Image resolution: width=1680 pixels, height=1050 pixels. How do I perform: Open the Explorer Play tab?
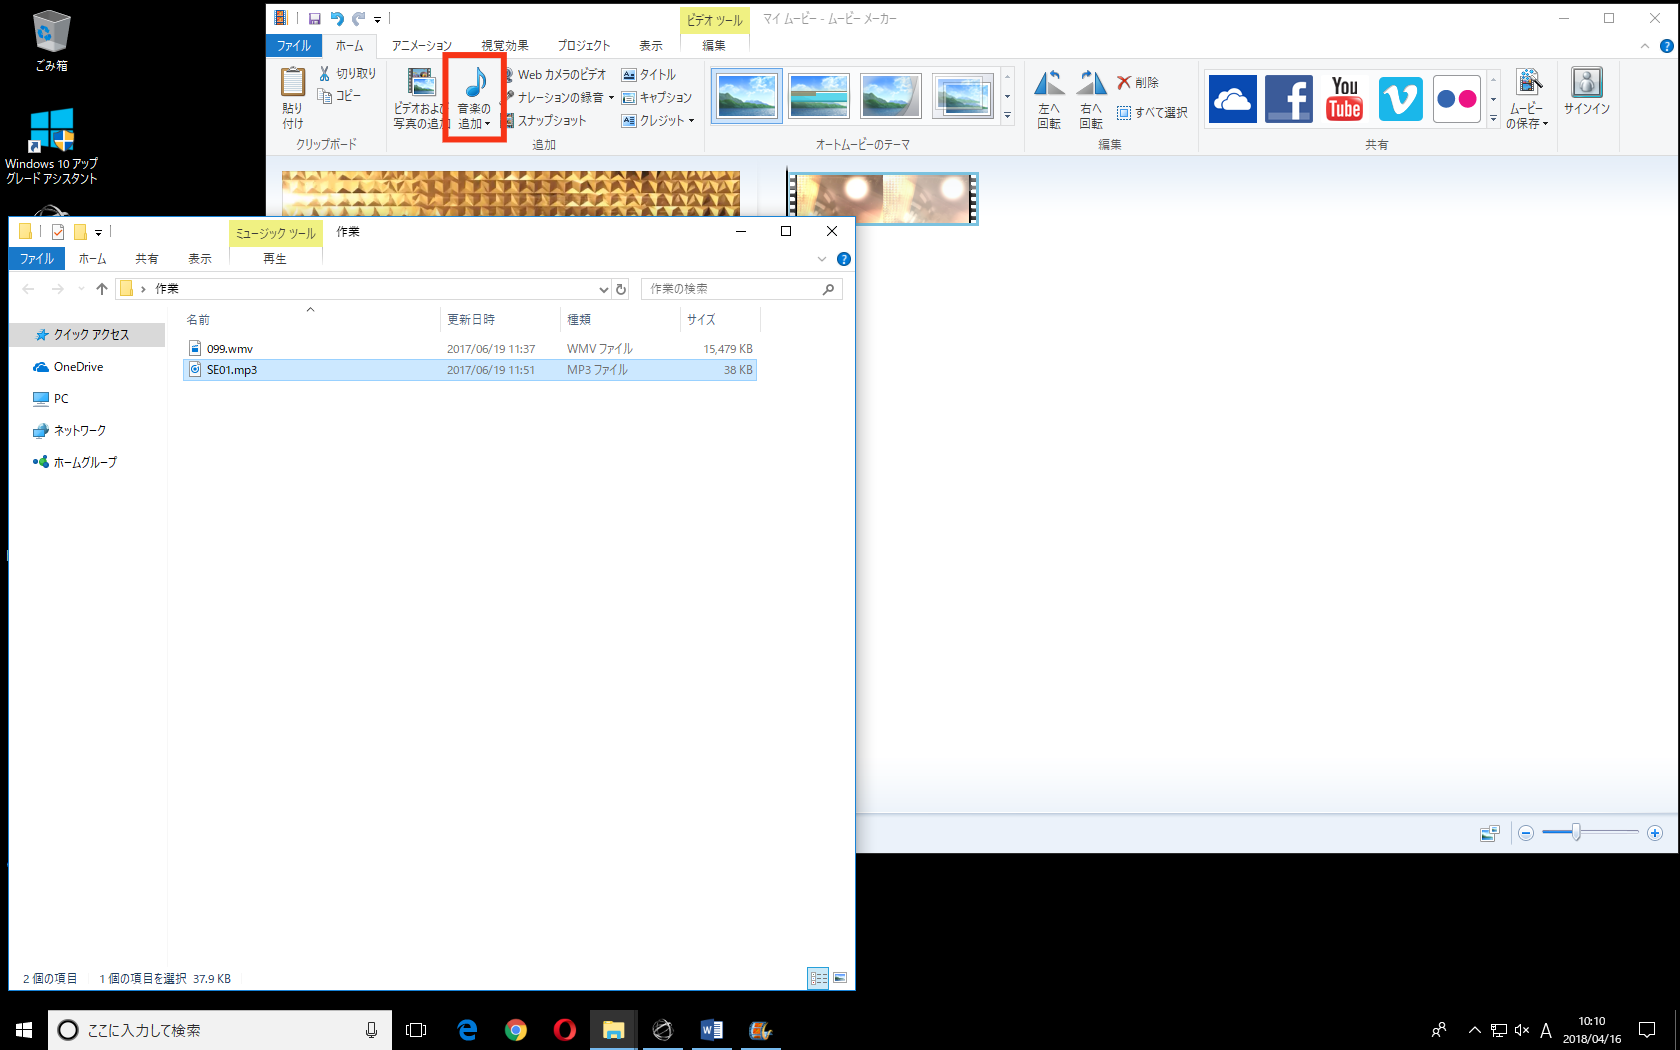[x=275, y=259]
